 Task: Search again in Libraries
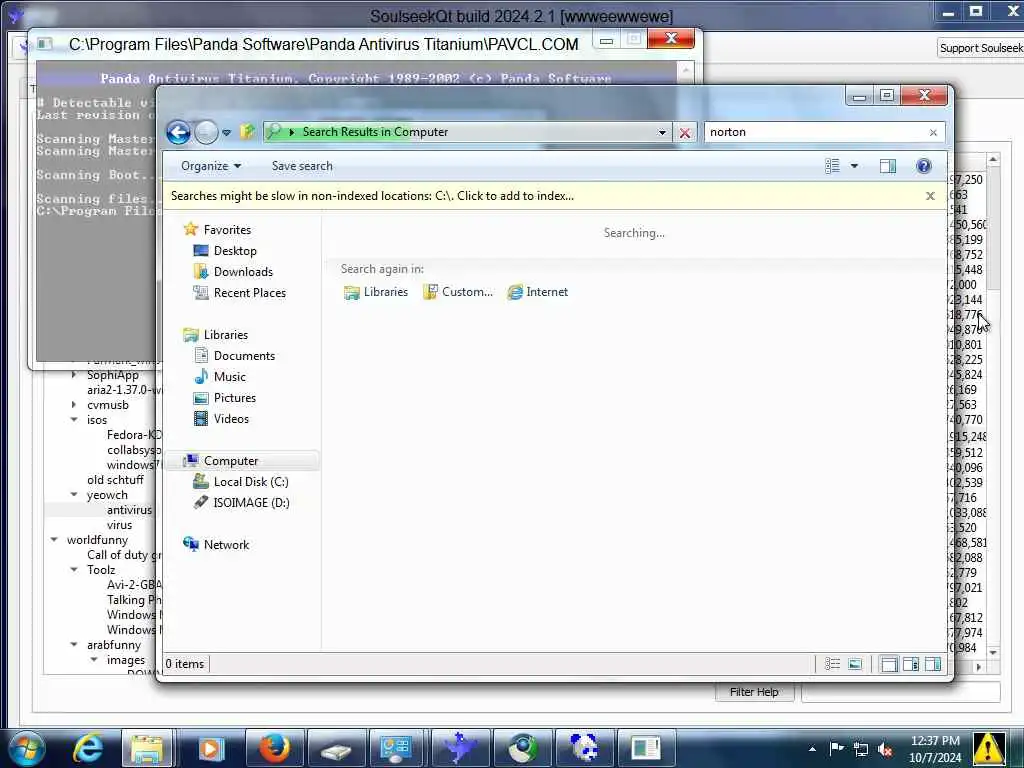376,292
